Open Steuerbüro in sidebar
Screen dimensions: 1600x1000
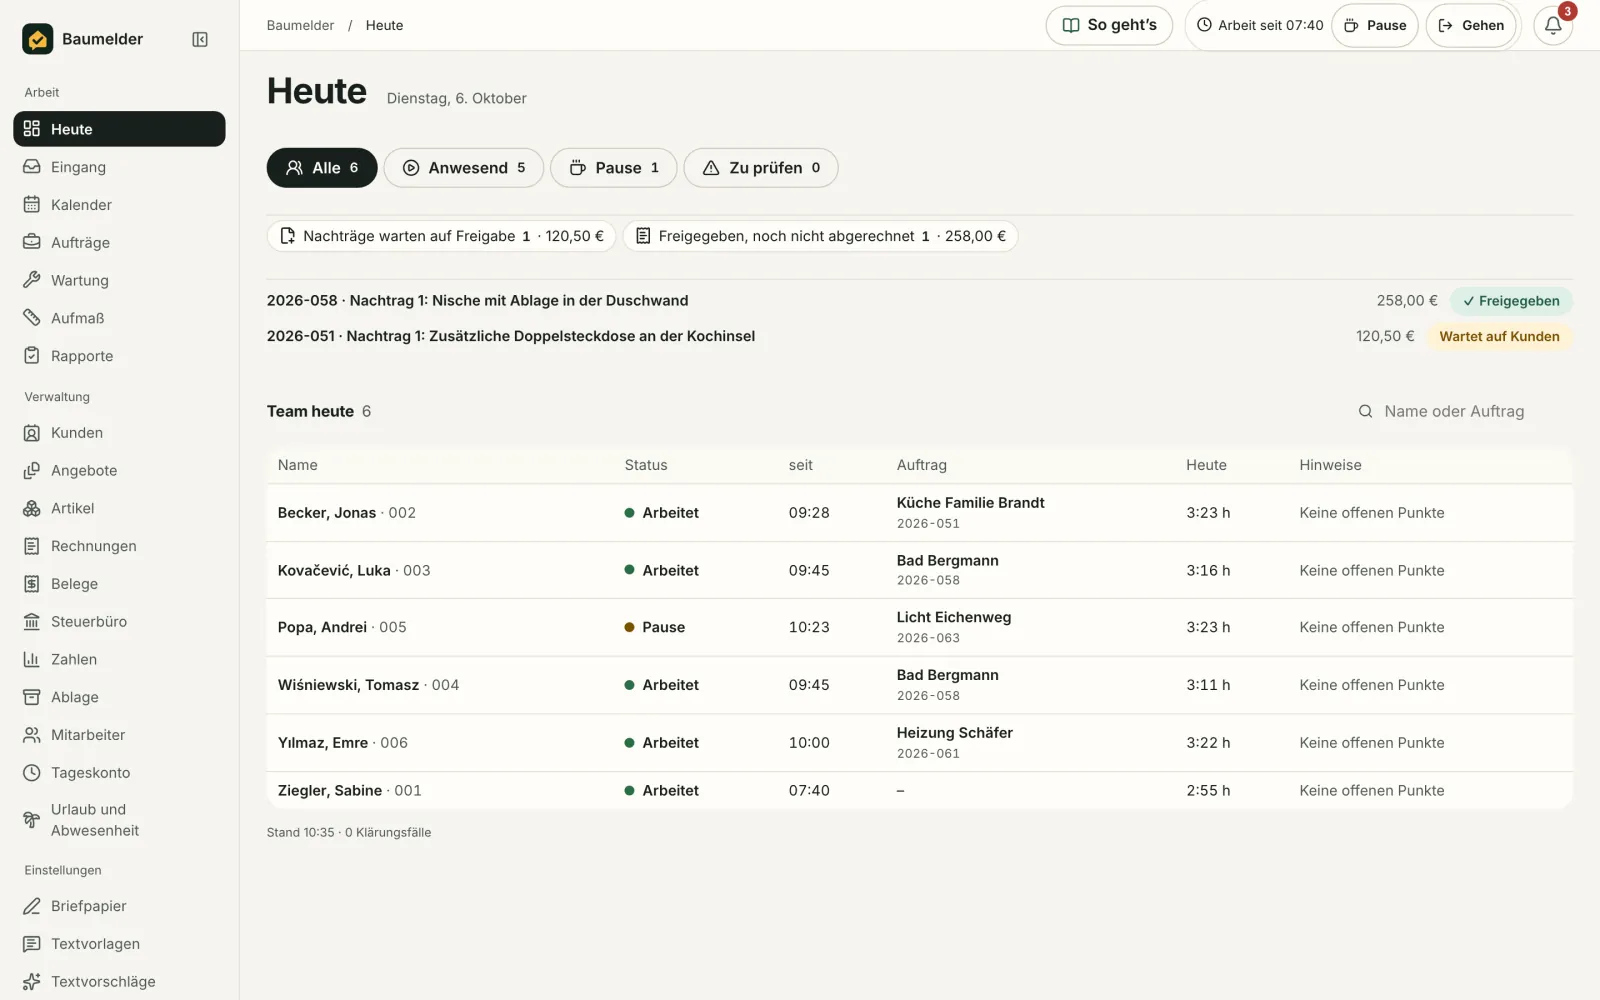[x=119, y=621]
